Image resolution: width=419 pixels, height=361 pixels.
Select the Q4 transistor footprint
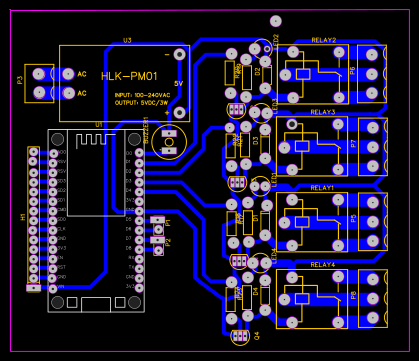click(240, 336)
